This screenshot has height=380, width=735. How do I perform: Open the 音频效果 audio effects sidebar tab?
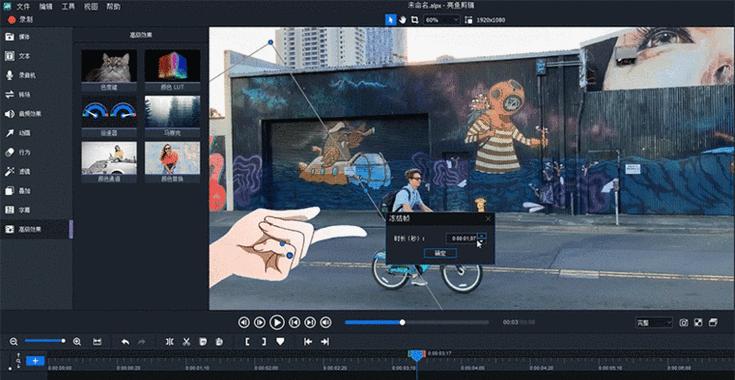click(x=36, y=114)
